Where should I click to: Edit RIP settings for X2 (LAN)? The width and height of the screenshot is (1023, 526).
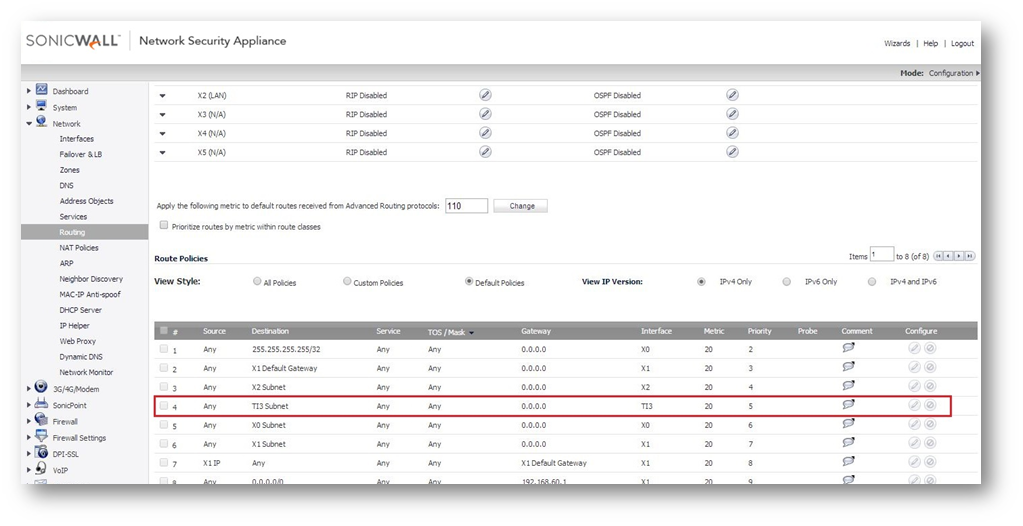485,95
